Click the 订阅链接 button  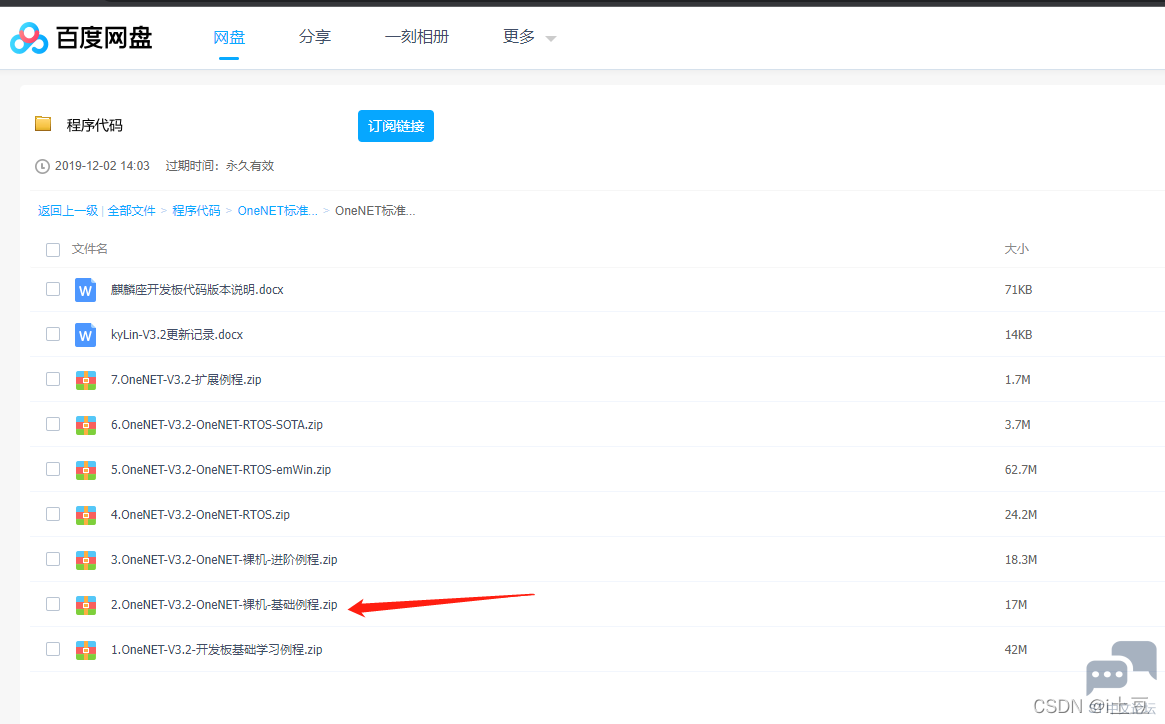click(x=396, y=126)
